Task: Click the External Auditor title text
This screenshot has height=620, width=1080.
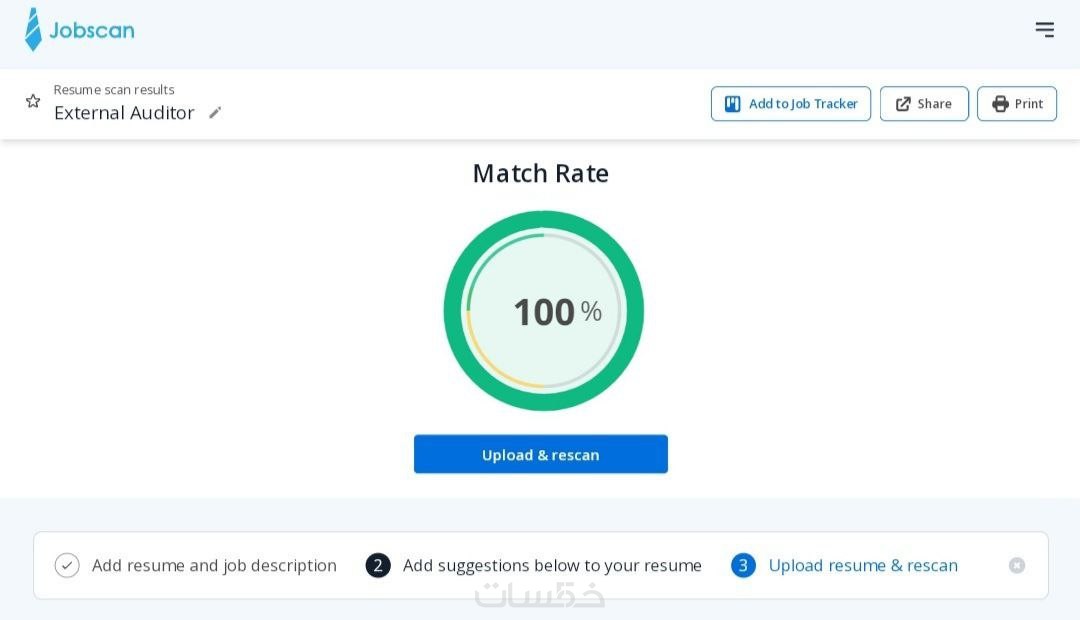Action: [x=124, y=113]
